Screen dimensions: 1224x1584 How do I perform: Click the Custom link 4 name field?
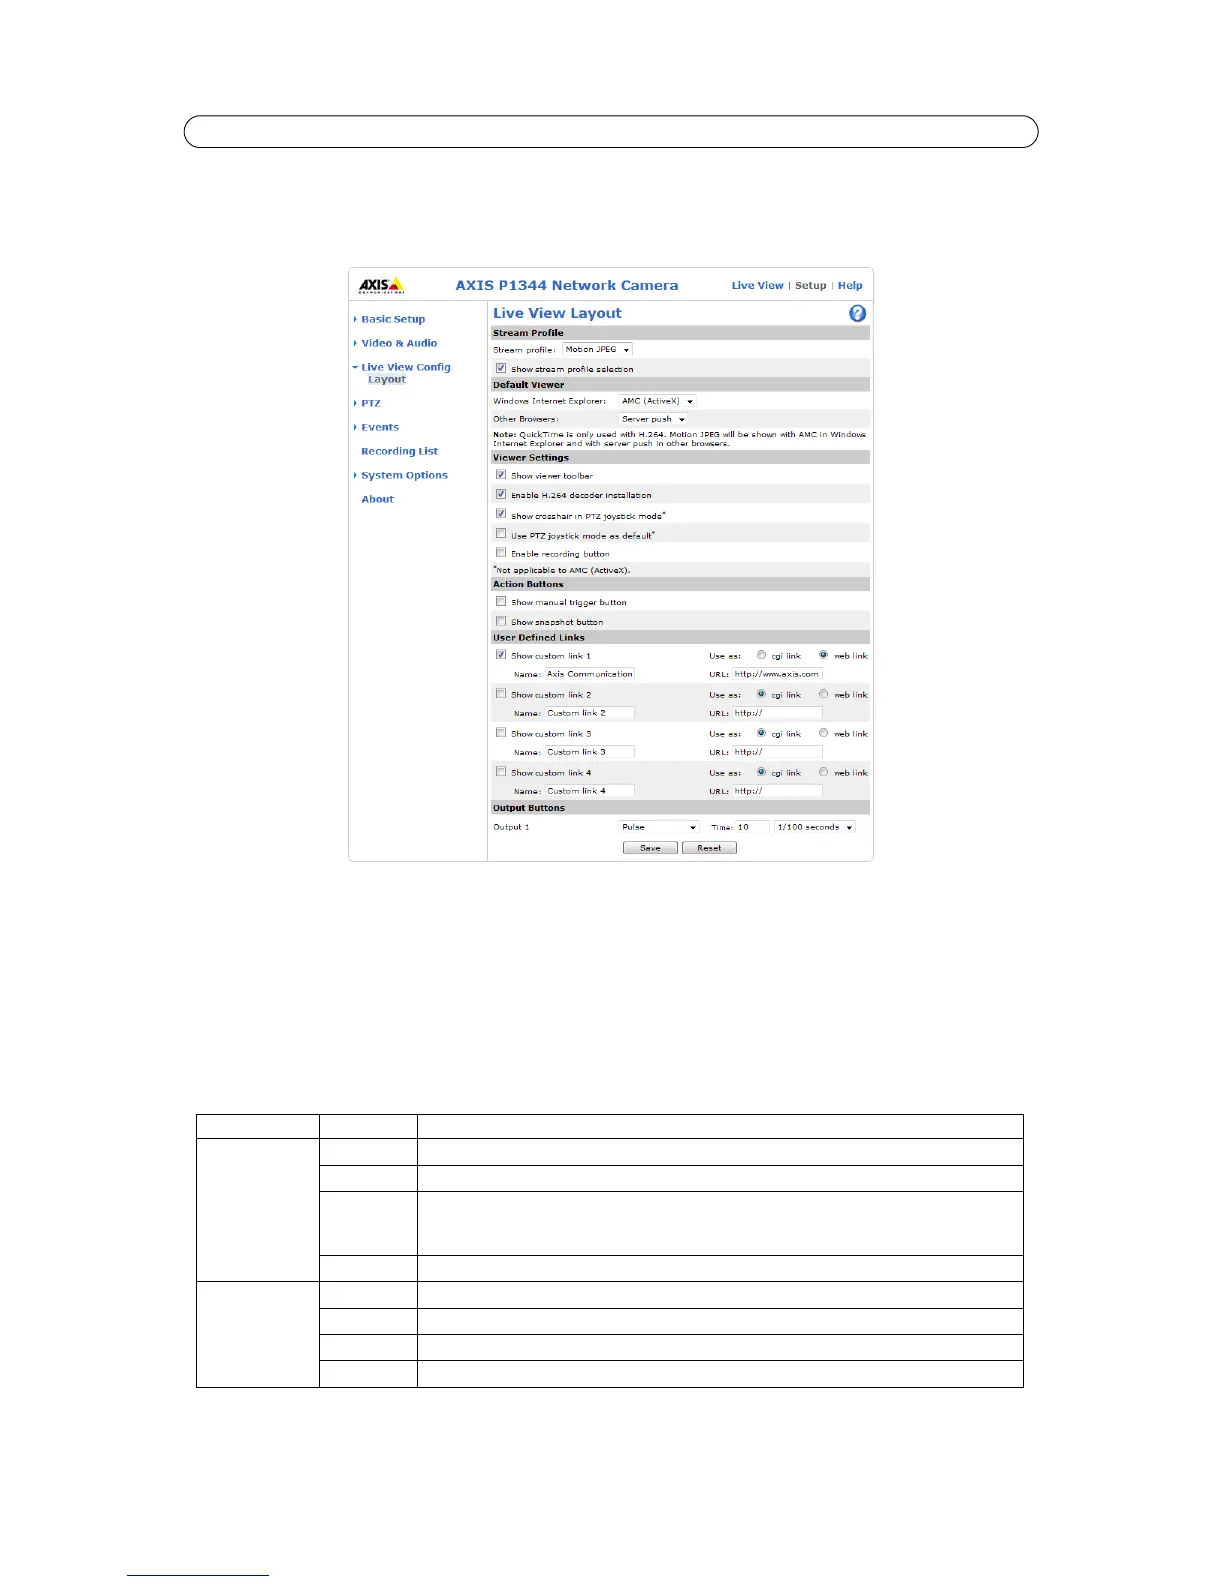click(589, 791)
